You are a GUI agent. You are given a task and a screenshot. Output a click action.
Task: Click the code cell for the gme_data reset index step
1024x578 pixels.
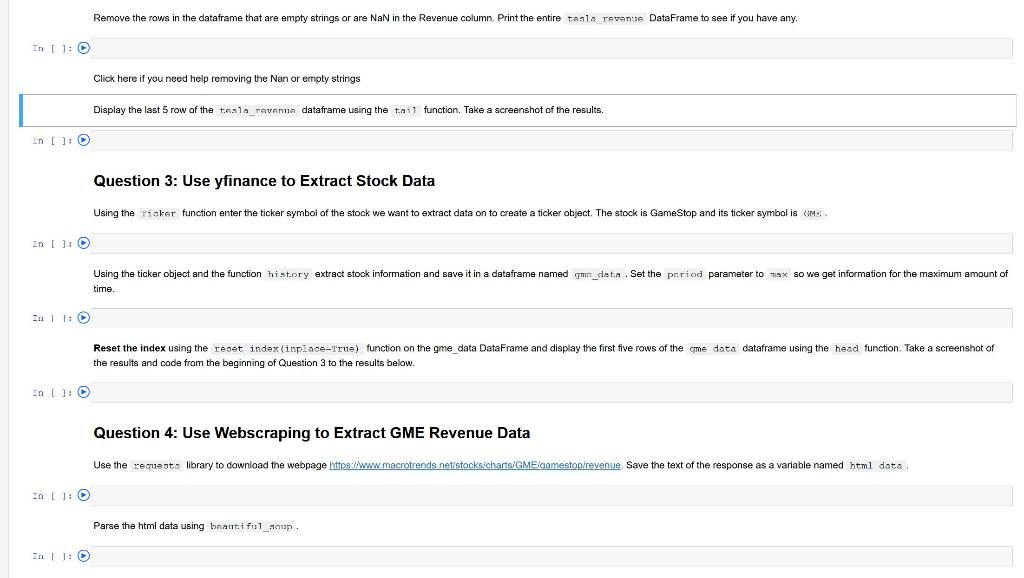(550, 392)
